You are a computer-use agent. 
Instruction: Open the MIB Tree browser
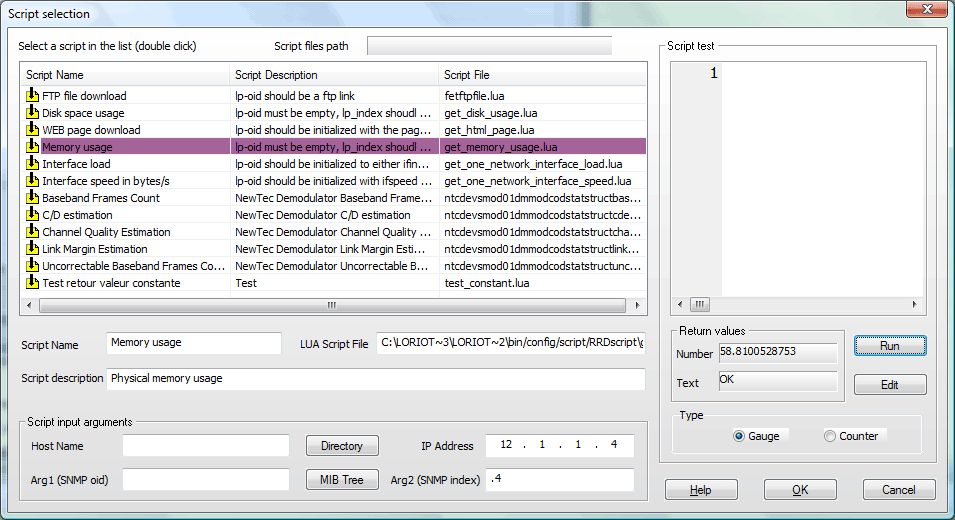pyautogui.click(x=342, y=480)
